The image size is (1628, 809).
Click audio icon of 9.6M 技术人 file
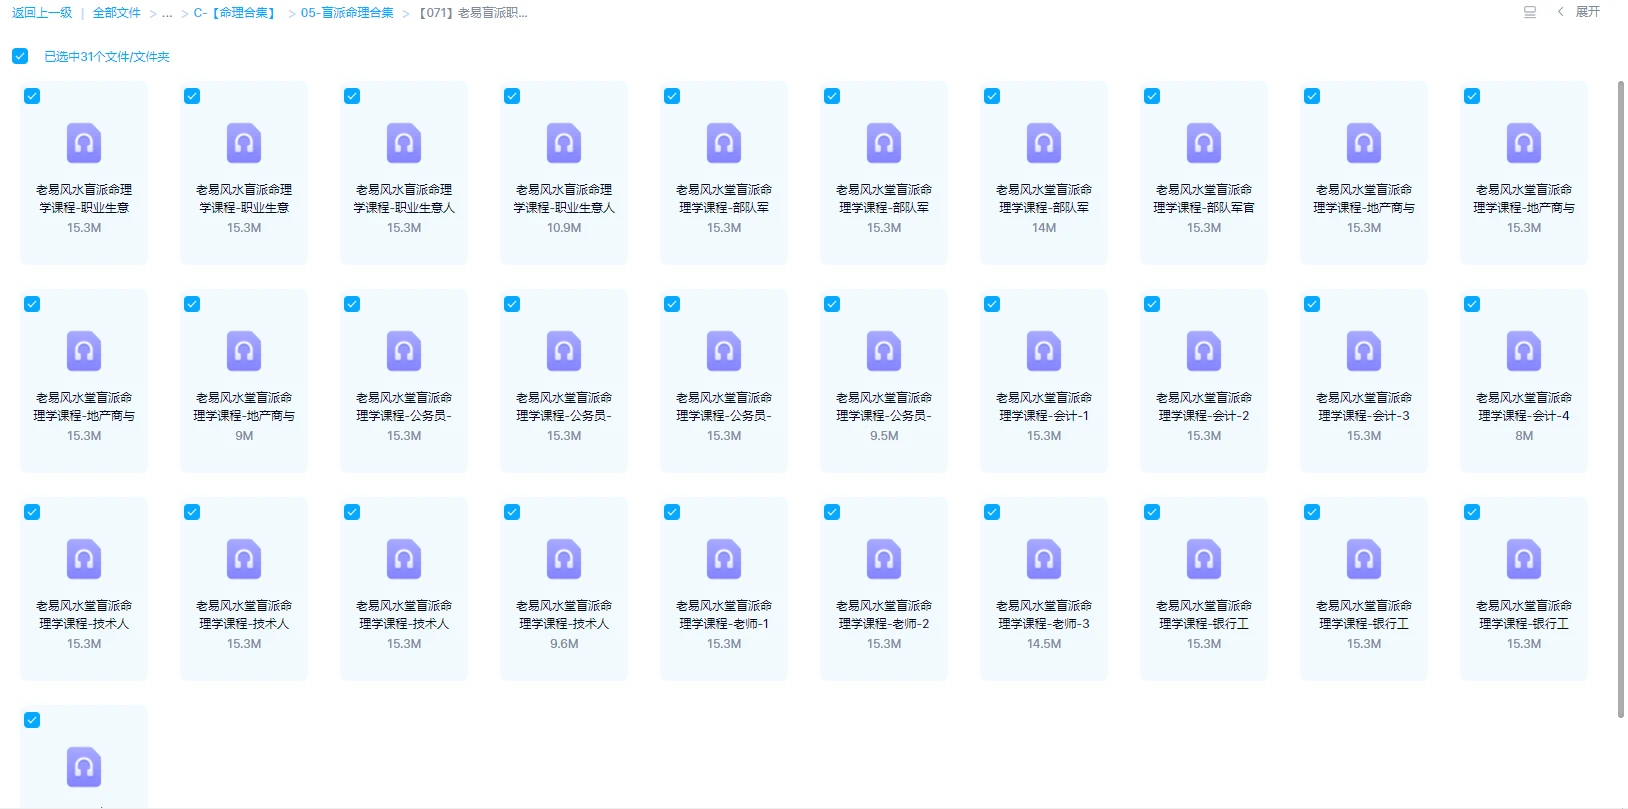564,559
